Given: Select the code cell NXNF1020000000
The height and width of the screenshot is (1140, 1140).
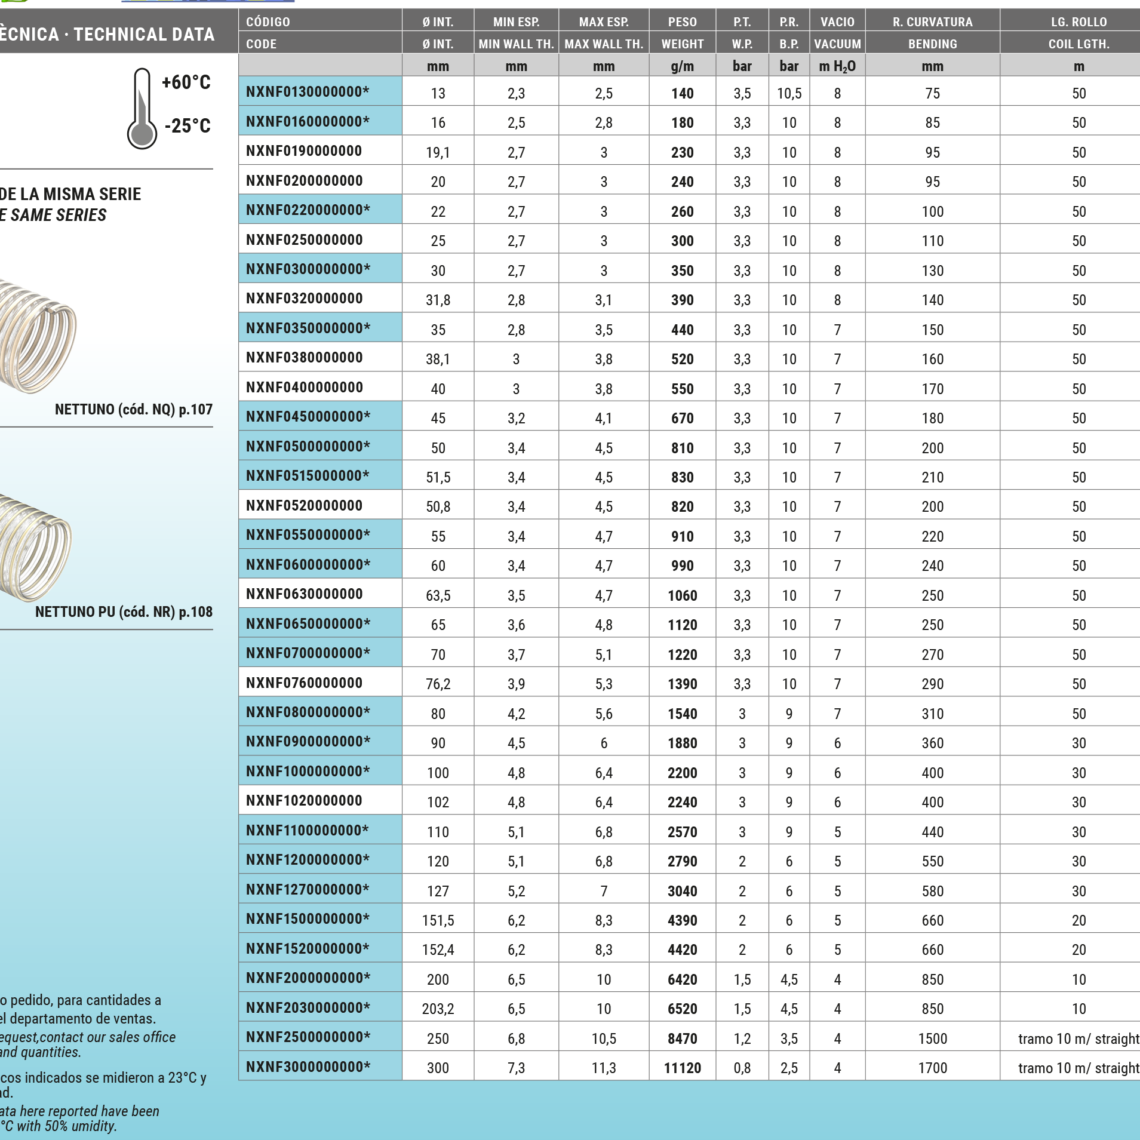Looking at the screenshot, I should point(304,801).
